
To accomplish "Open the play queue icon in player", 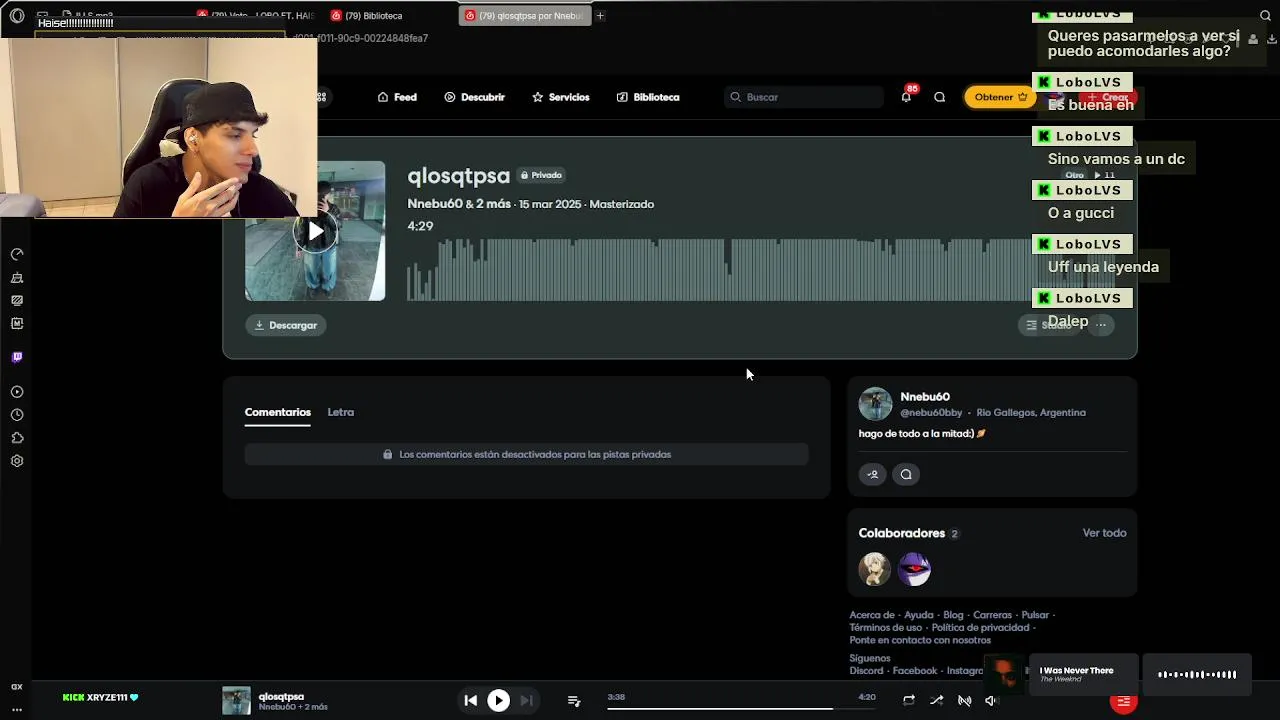I will [574, 701].
